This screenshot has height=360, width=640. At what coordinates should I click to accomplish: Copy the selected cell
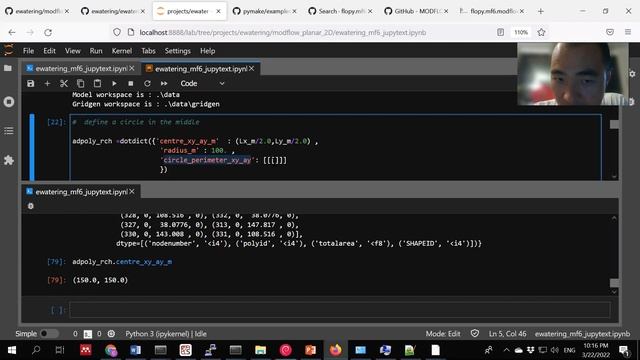tap(80, 83)
